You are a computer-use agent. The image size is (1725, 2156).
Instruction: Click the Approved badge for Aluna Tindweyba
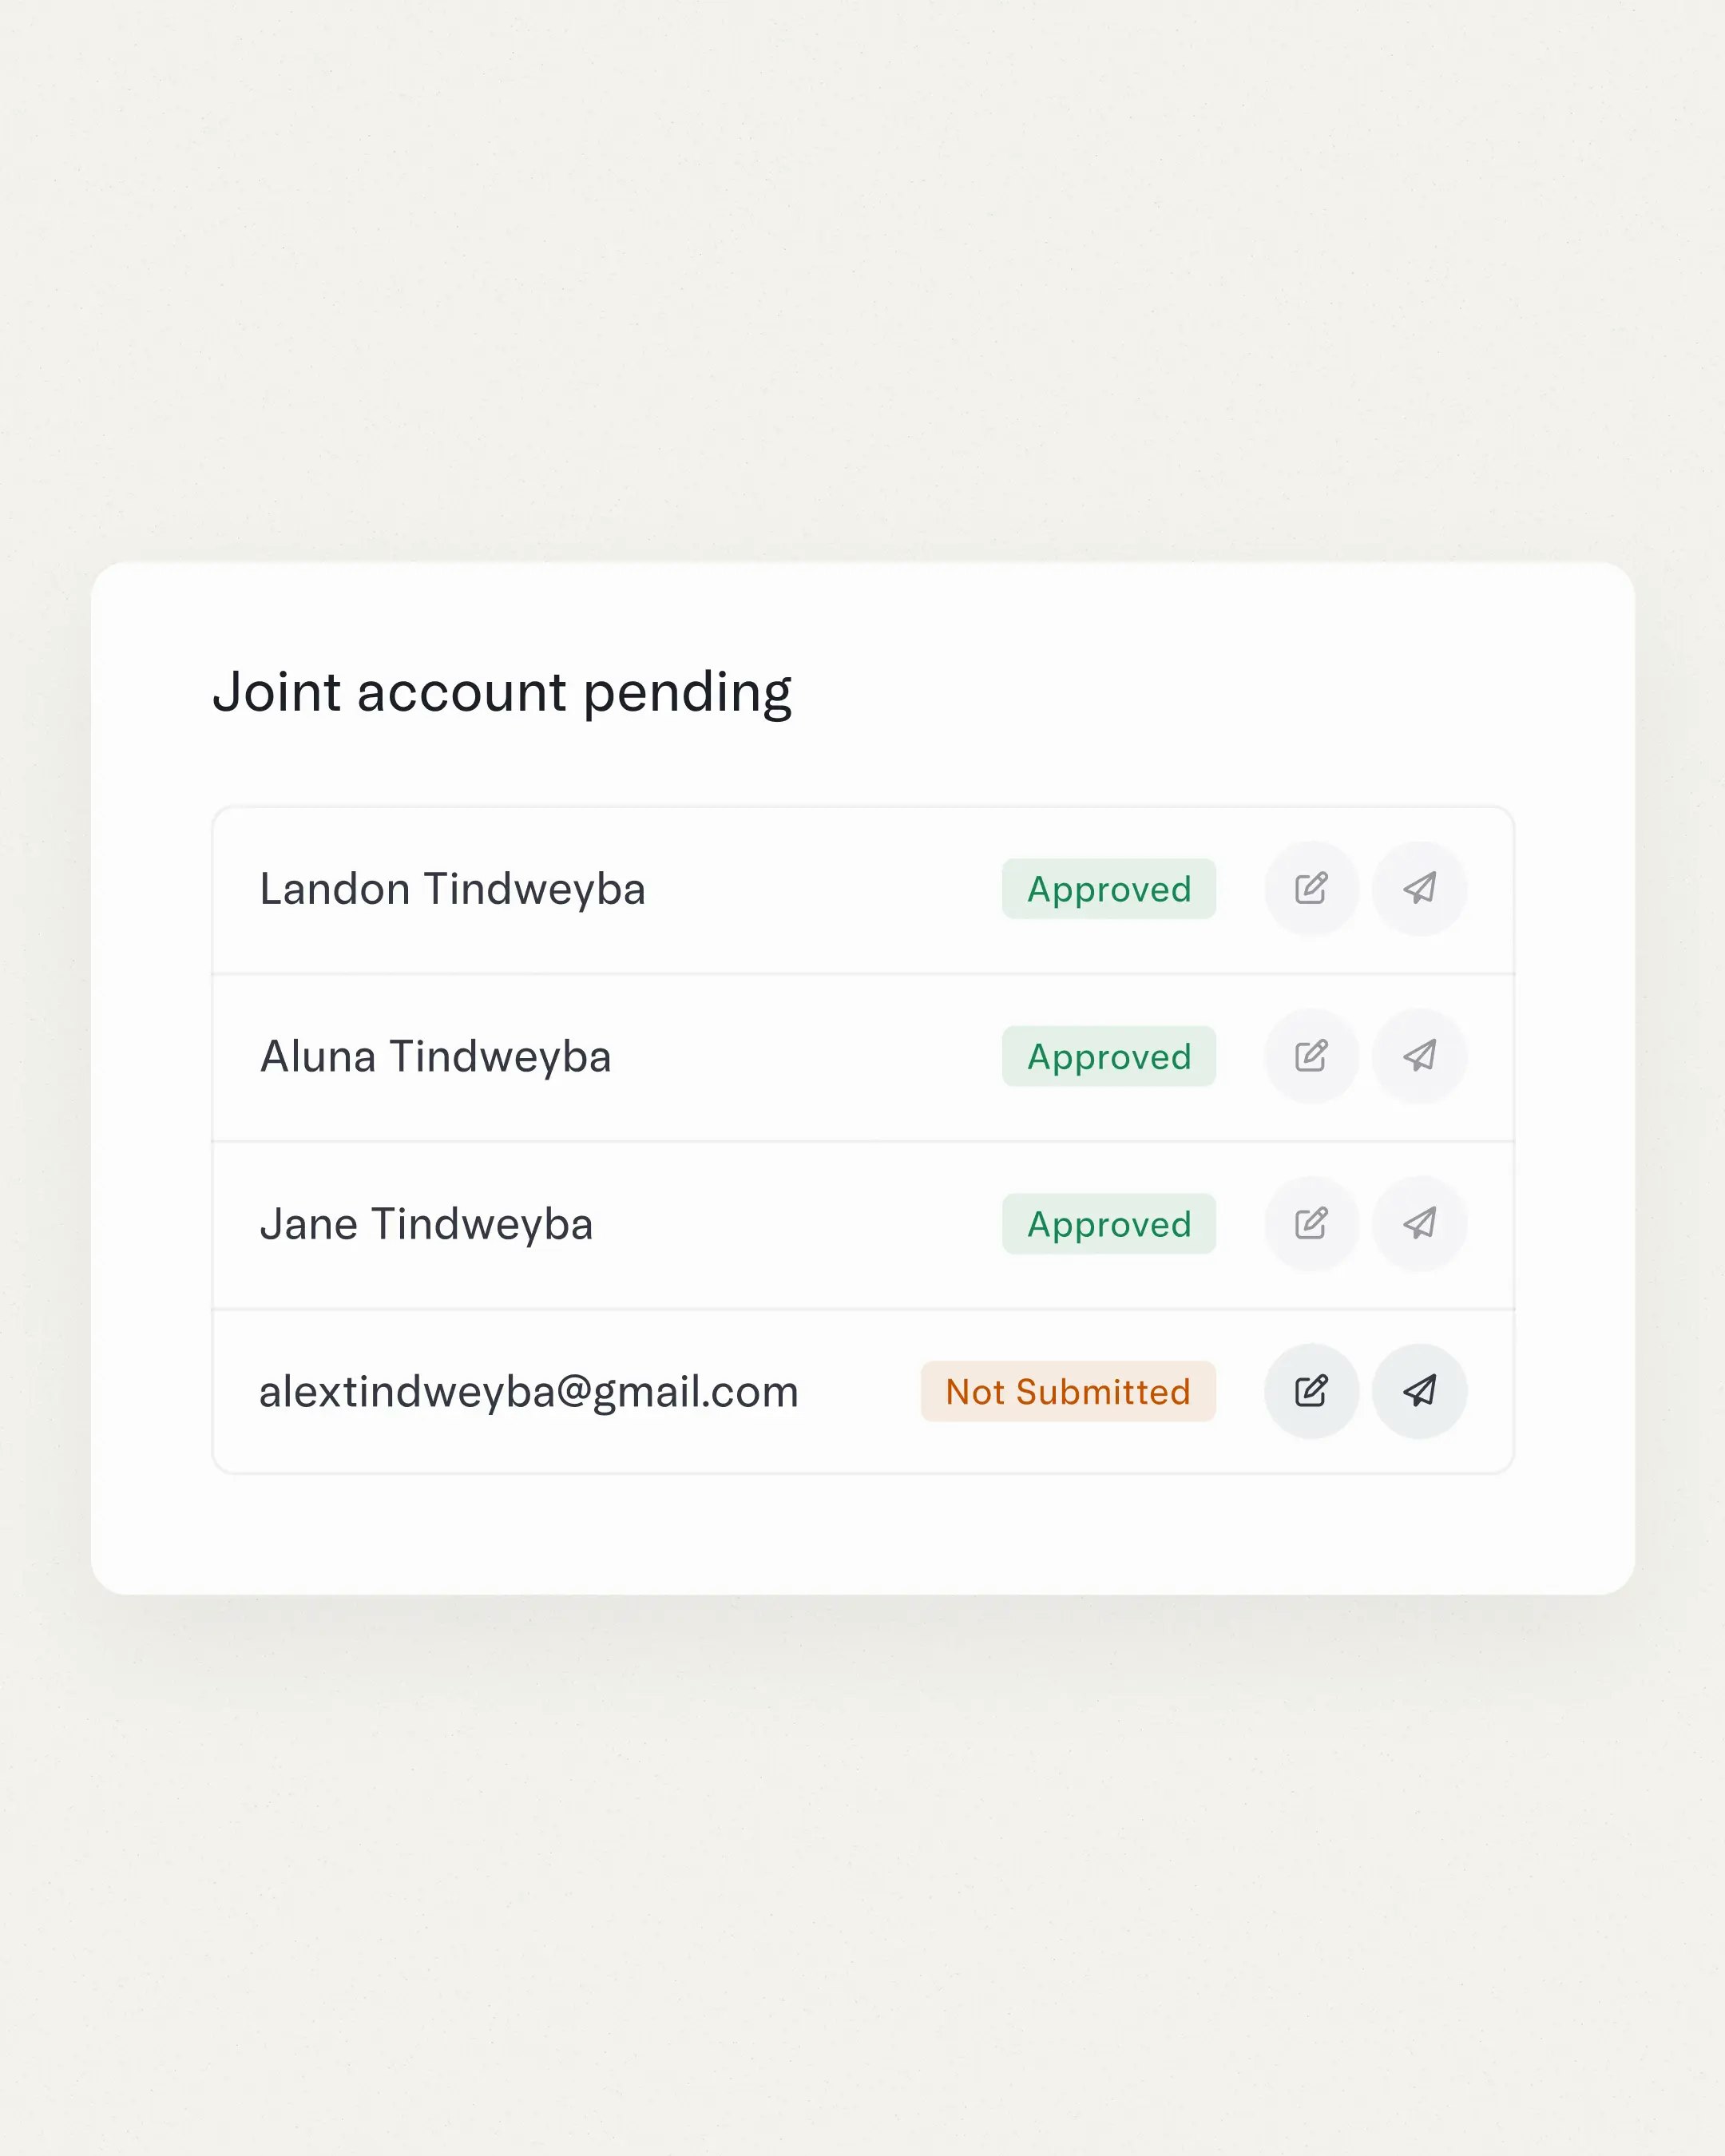[x=1108, y=1057]
